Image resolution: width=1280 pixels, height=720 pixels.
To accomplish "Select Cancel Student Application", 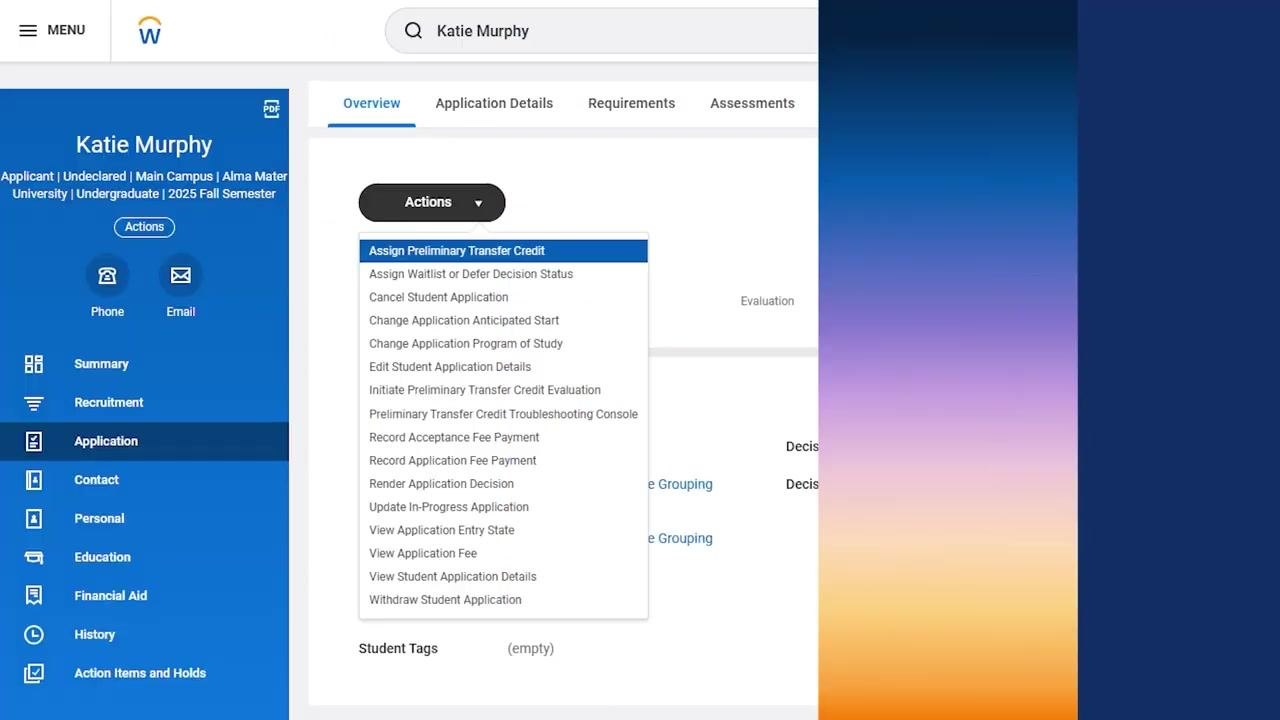I will coord(503,297).
